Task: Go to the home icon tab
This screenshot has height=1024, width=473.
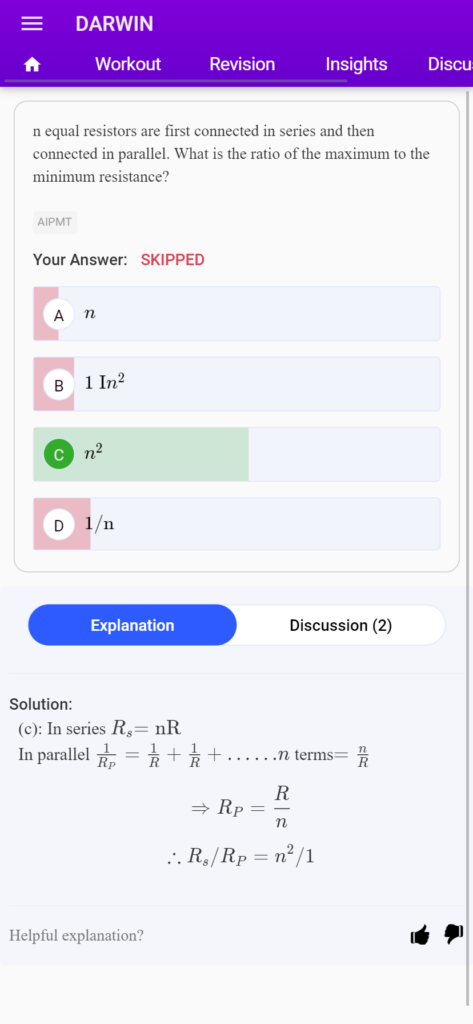Action: click(31, 65)
